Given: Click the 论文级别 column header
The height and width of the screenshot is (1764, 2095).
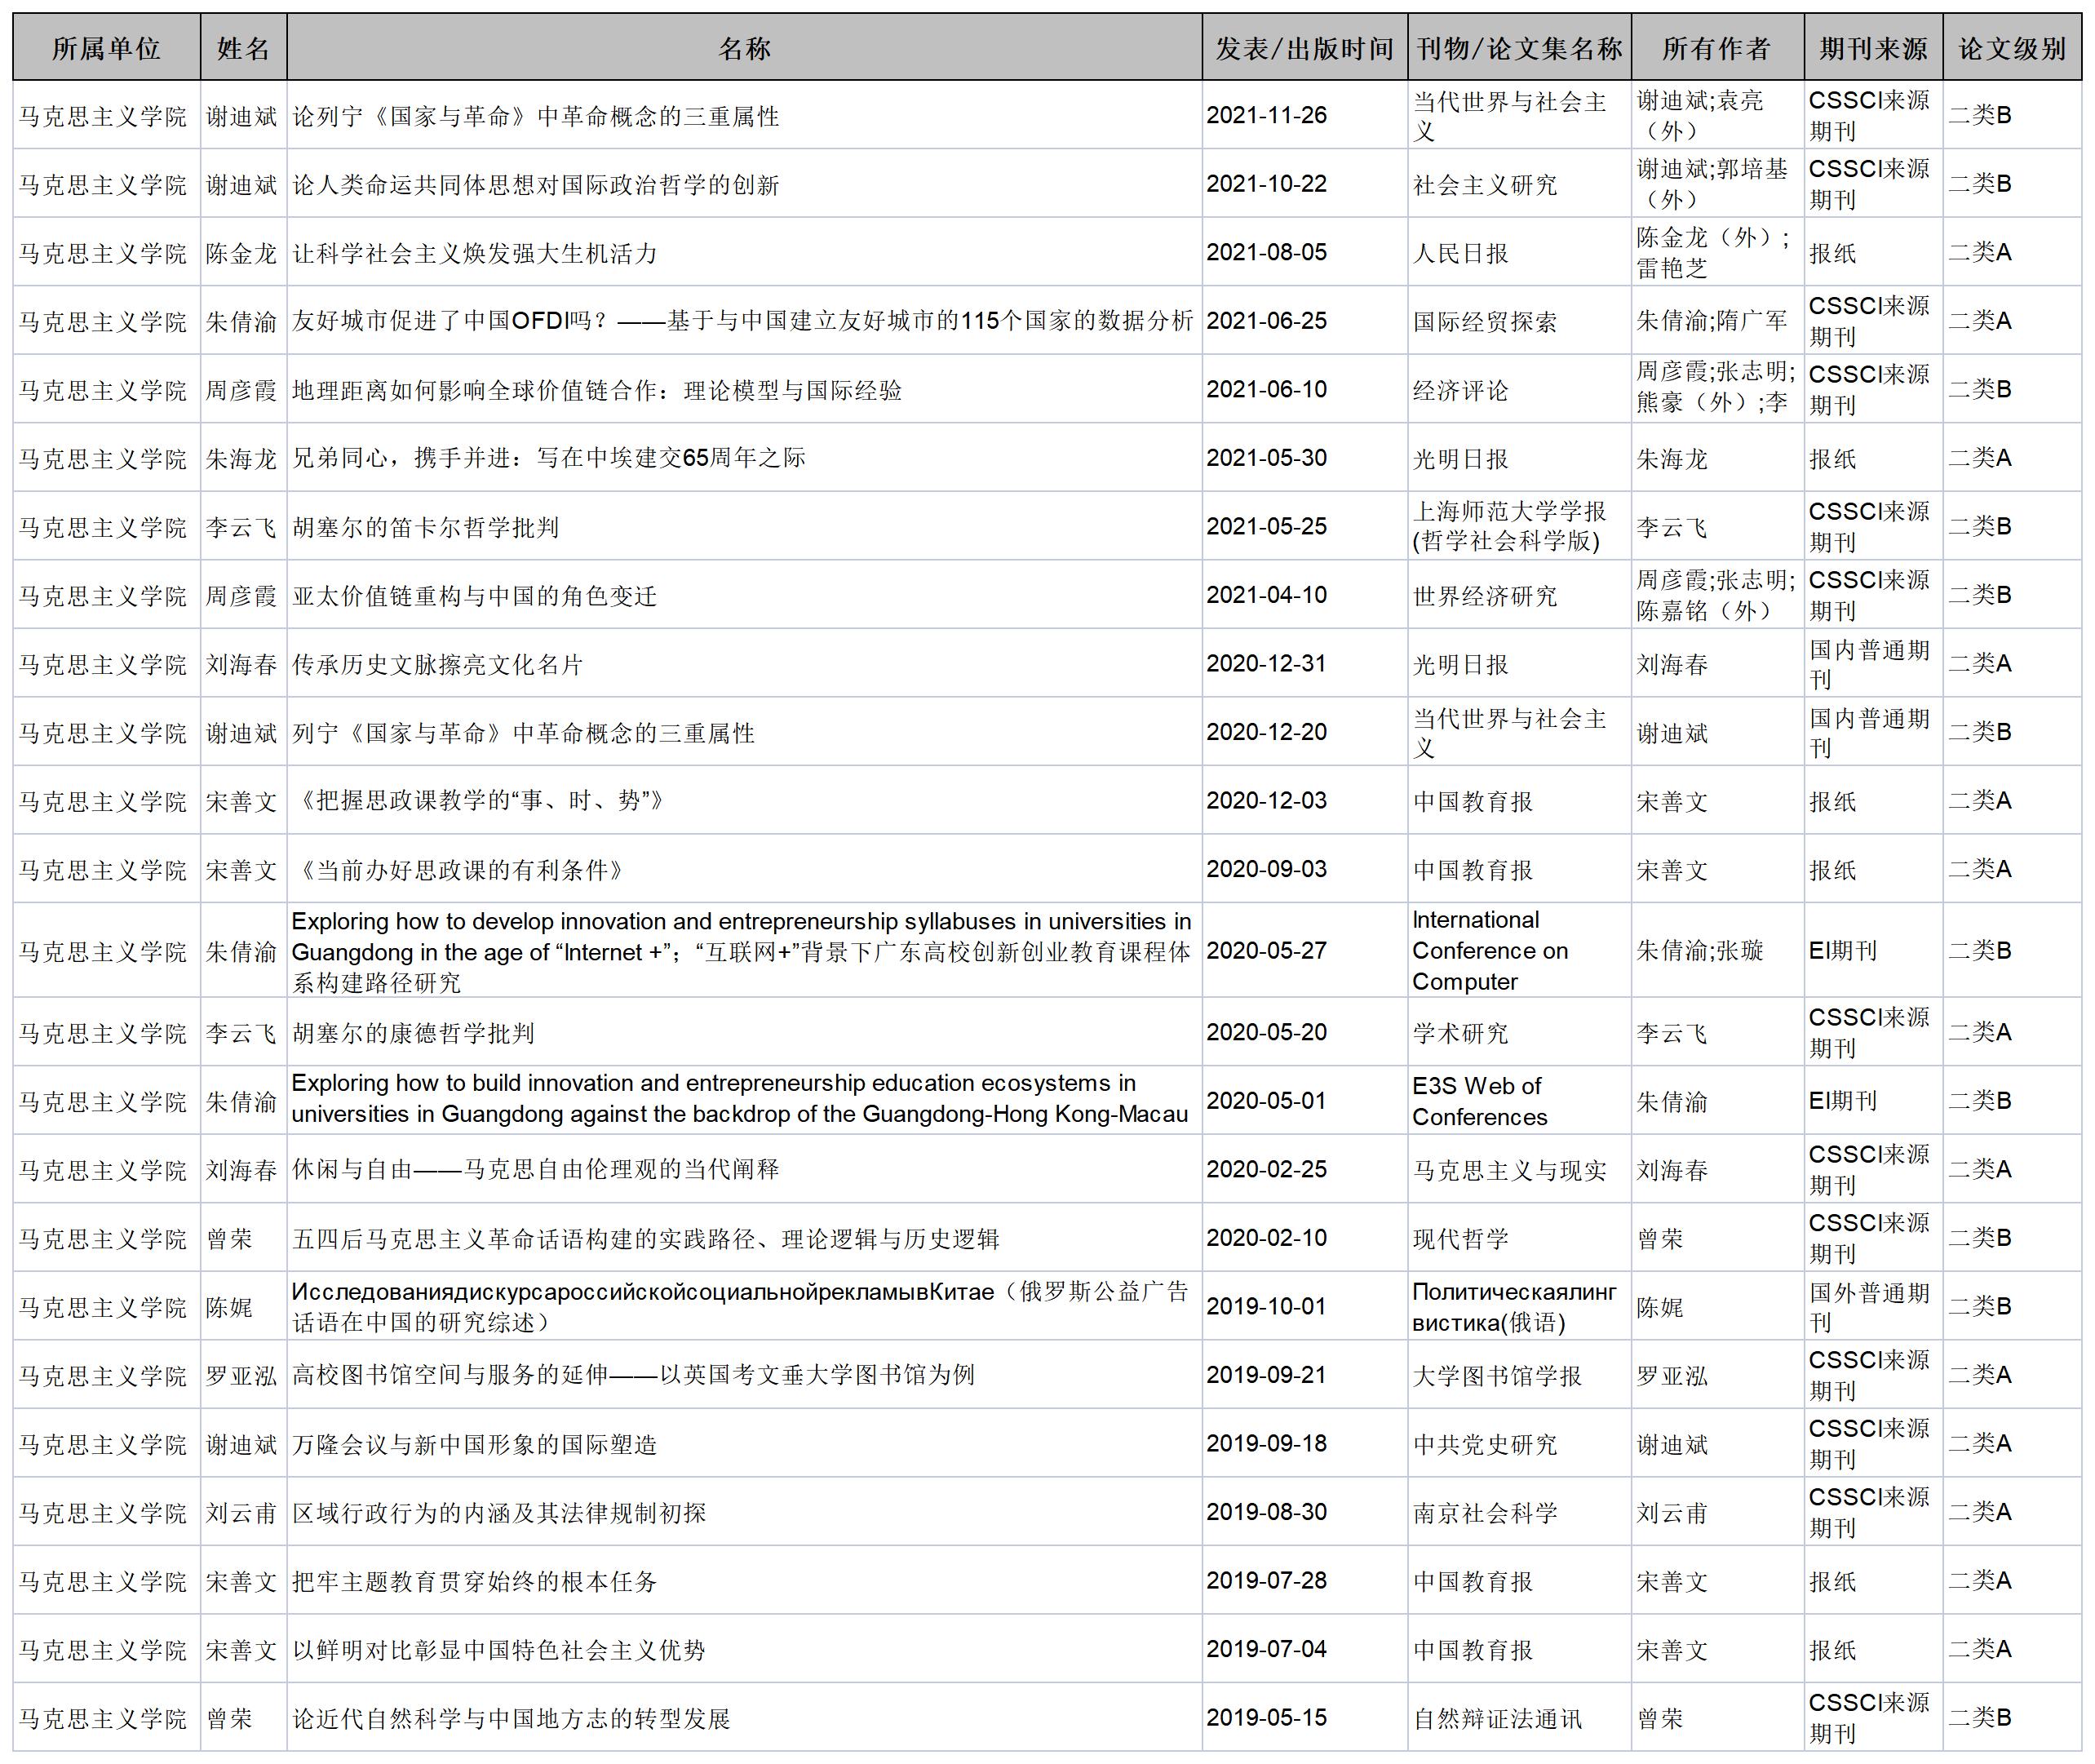Looking at the screenshot, I should (x=2011, y=48).
